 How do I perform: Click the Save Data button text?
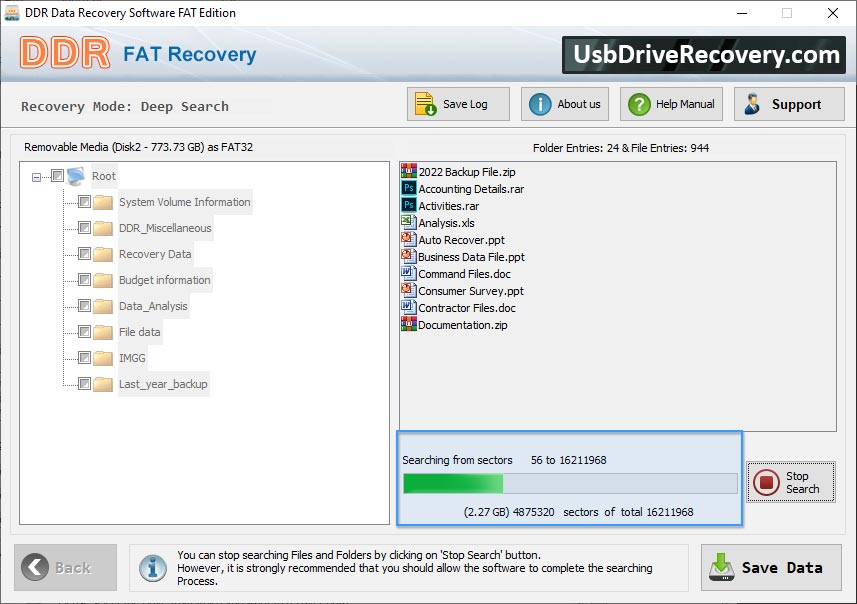point(782,568)
